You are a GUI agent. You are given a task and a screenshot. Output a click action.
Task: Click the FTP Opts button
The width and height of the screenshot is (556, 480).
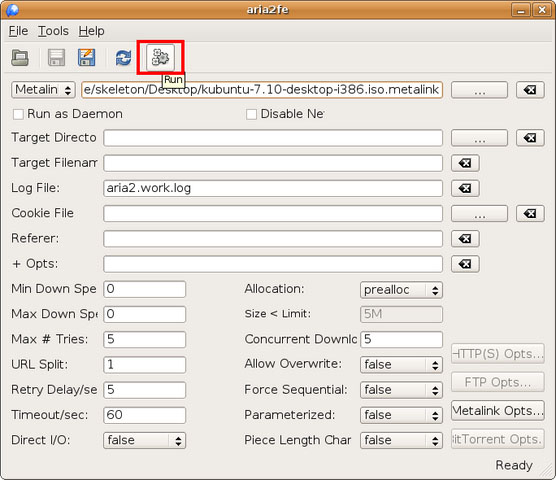click(498, 382)
